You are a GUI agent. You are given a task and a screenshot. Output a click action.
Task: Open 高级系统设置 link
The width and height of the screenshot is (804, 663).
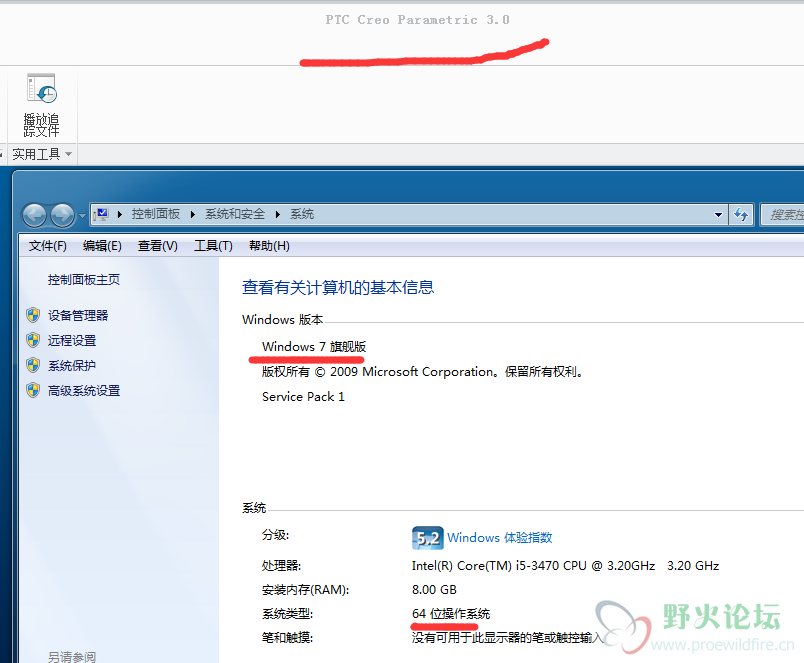[x=84, y=391]
